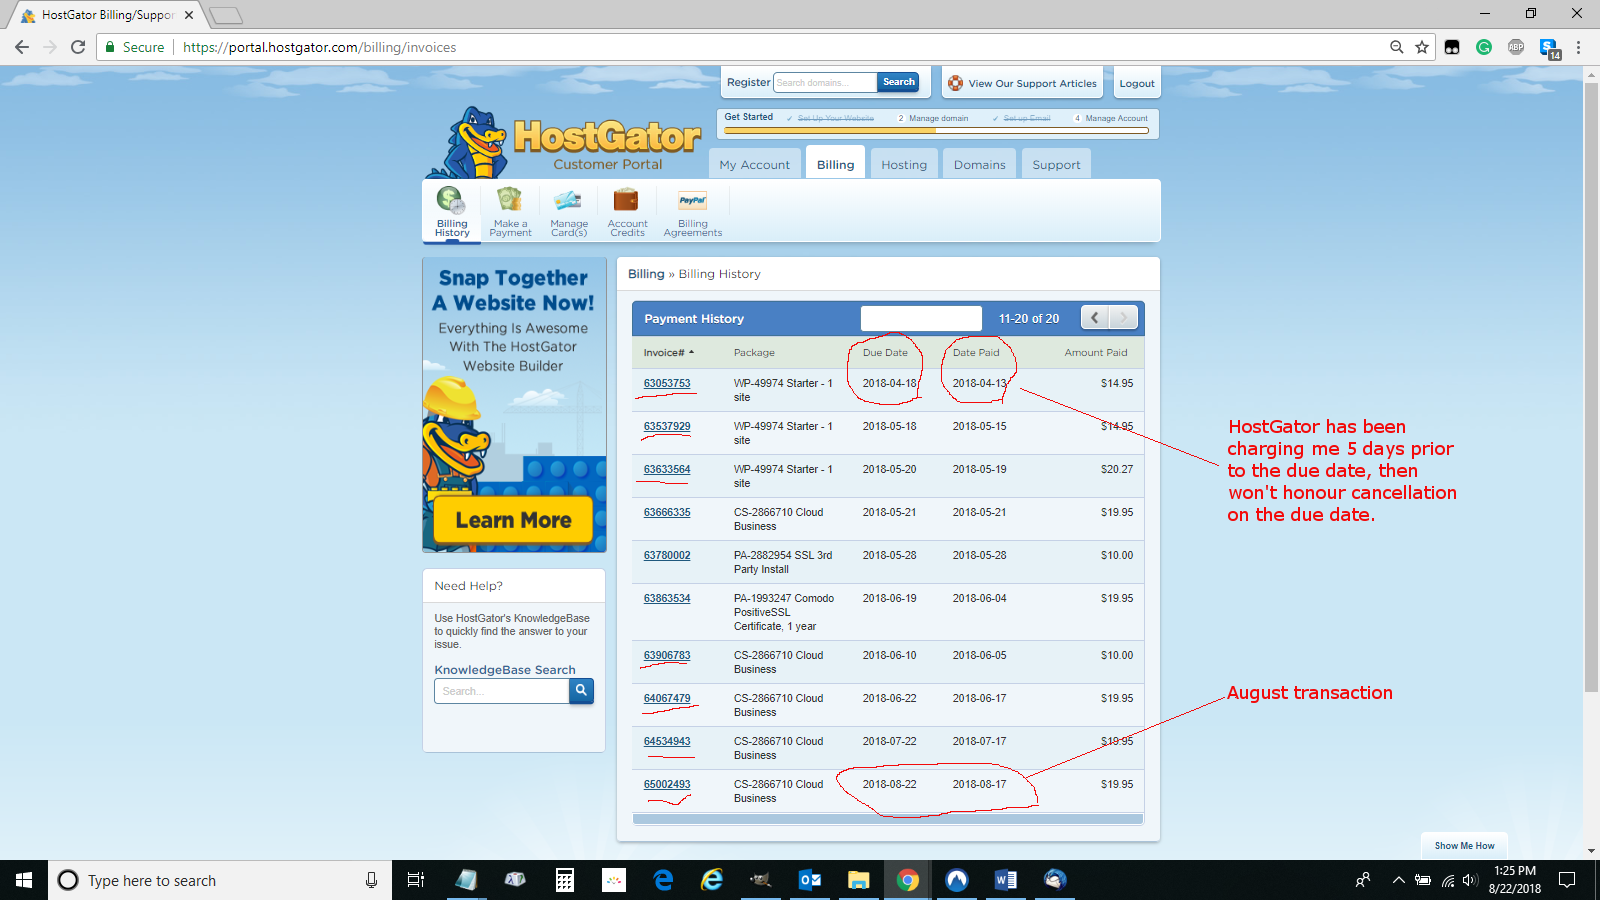Open the taskbar Calculator app
The image size is (1600, 900).
(565, 880)
